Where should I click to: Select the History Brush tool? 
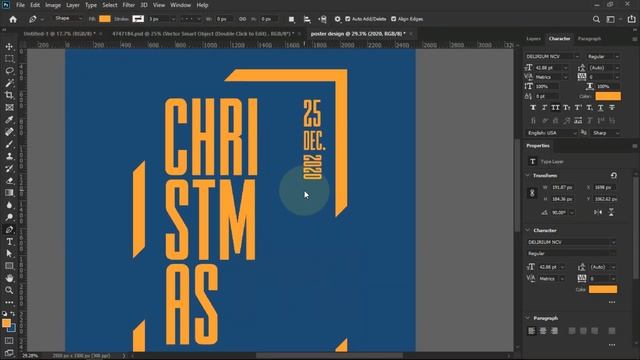coord(9,169)
